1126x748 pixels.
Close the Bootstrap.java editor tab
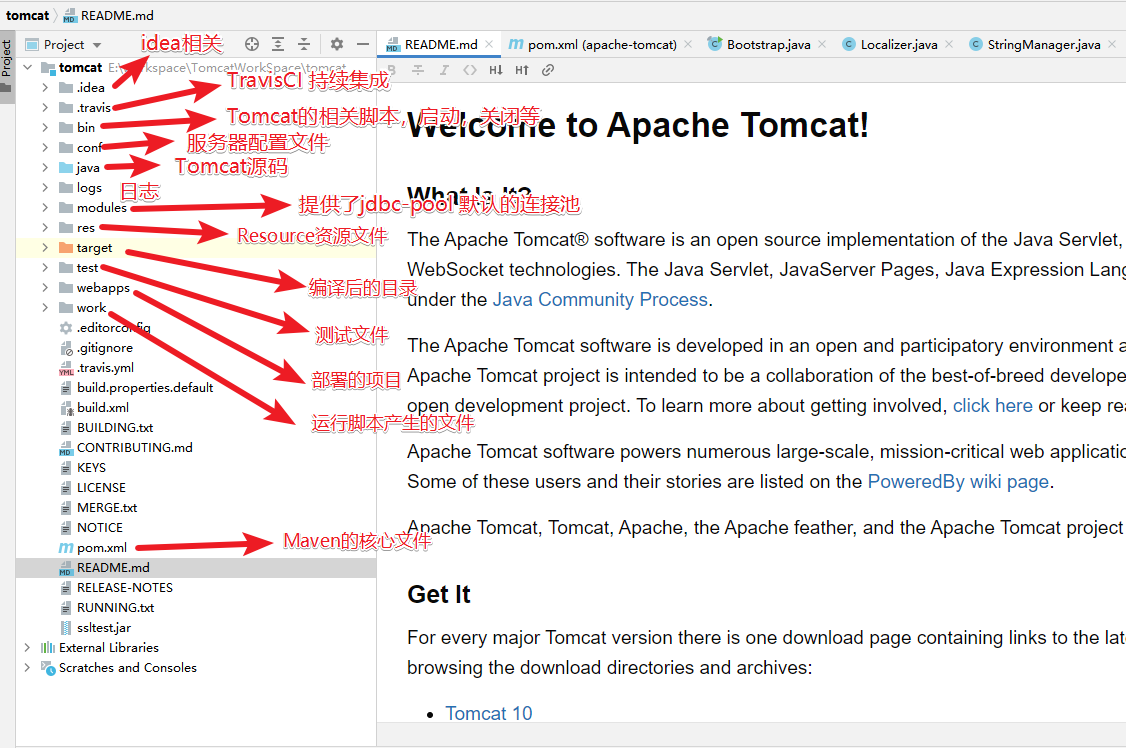pos(822,45)
